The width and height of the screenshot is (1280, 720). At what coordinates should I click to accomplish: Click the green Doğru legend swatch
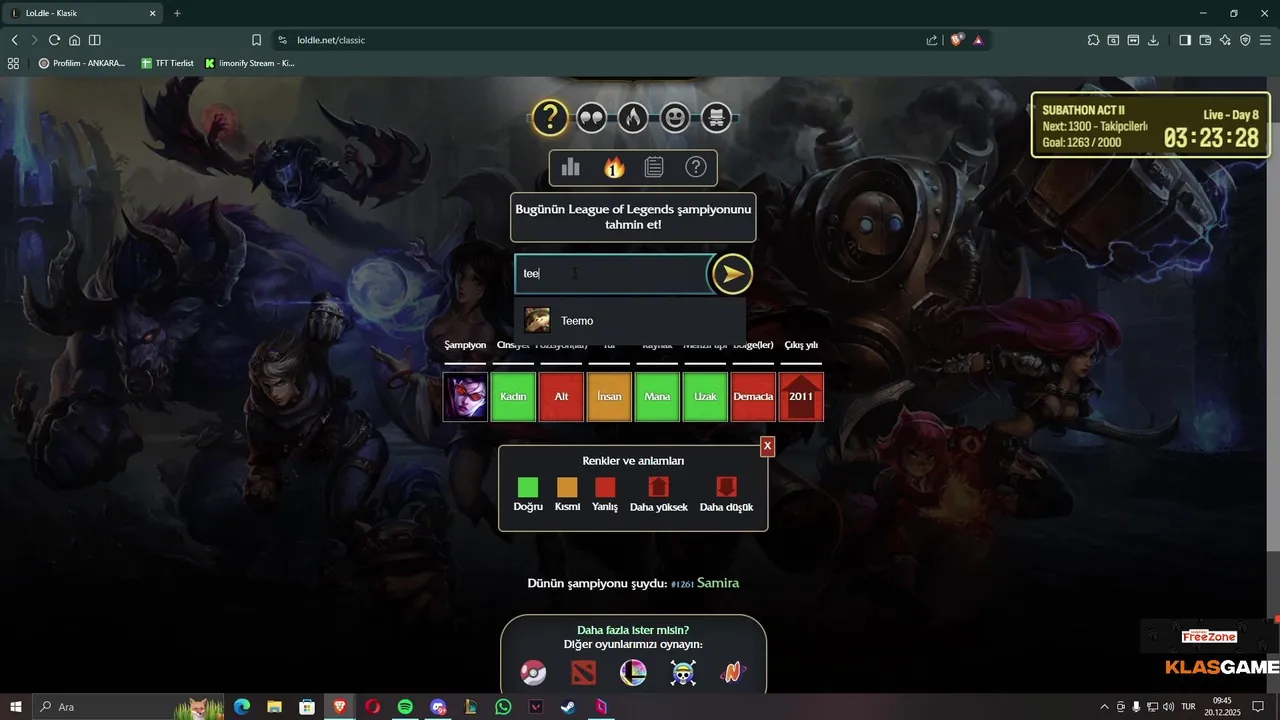coord(528,487)
